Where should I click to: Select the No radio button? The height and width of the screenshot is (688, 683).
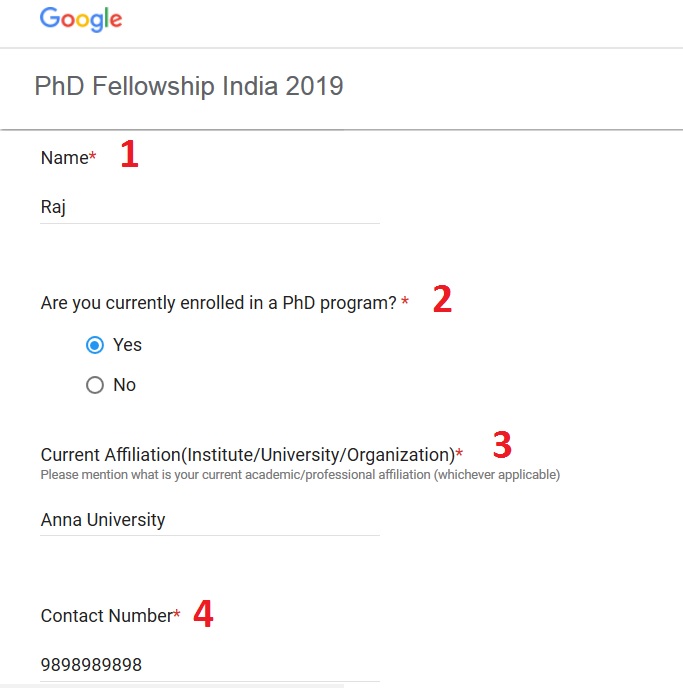pyautogui.click(x=95, y=385)
